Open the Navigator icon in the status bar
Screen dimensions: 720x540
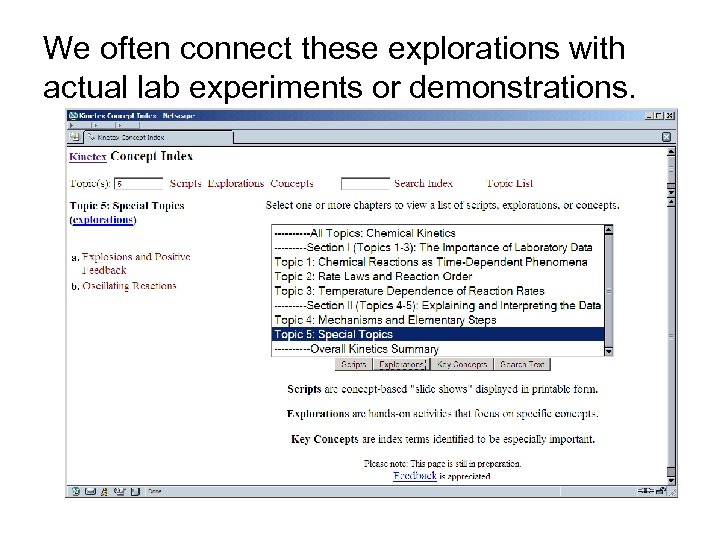click(x=76, y=491)
